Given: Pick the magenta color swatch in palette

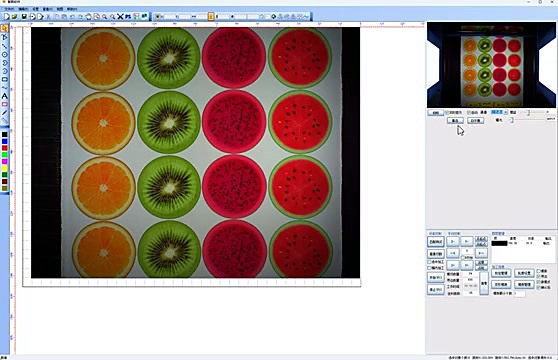Looking at the screenshot, I should click(x=5, y=162).
